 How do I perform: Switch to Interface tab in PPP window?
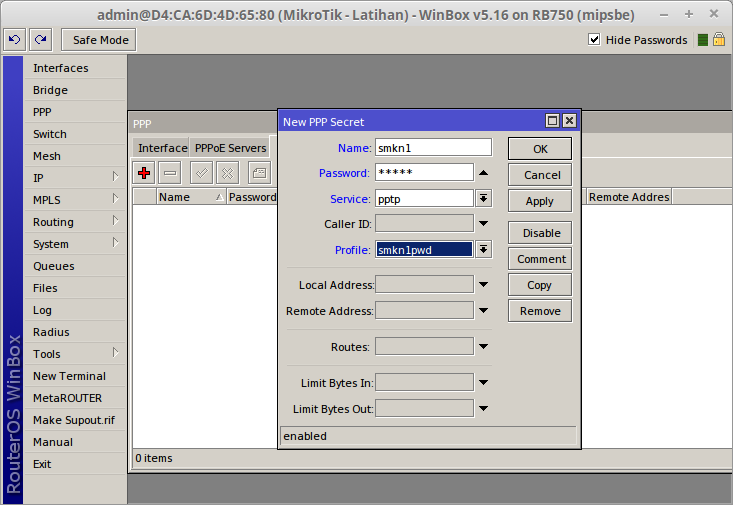coord(162,148)
